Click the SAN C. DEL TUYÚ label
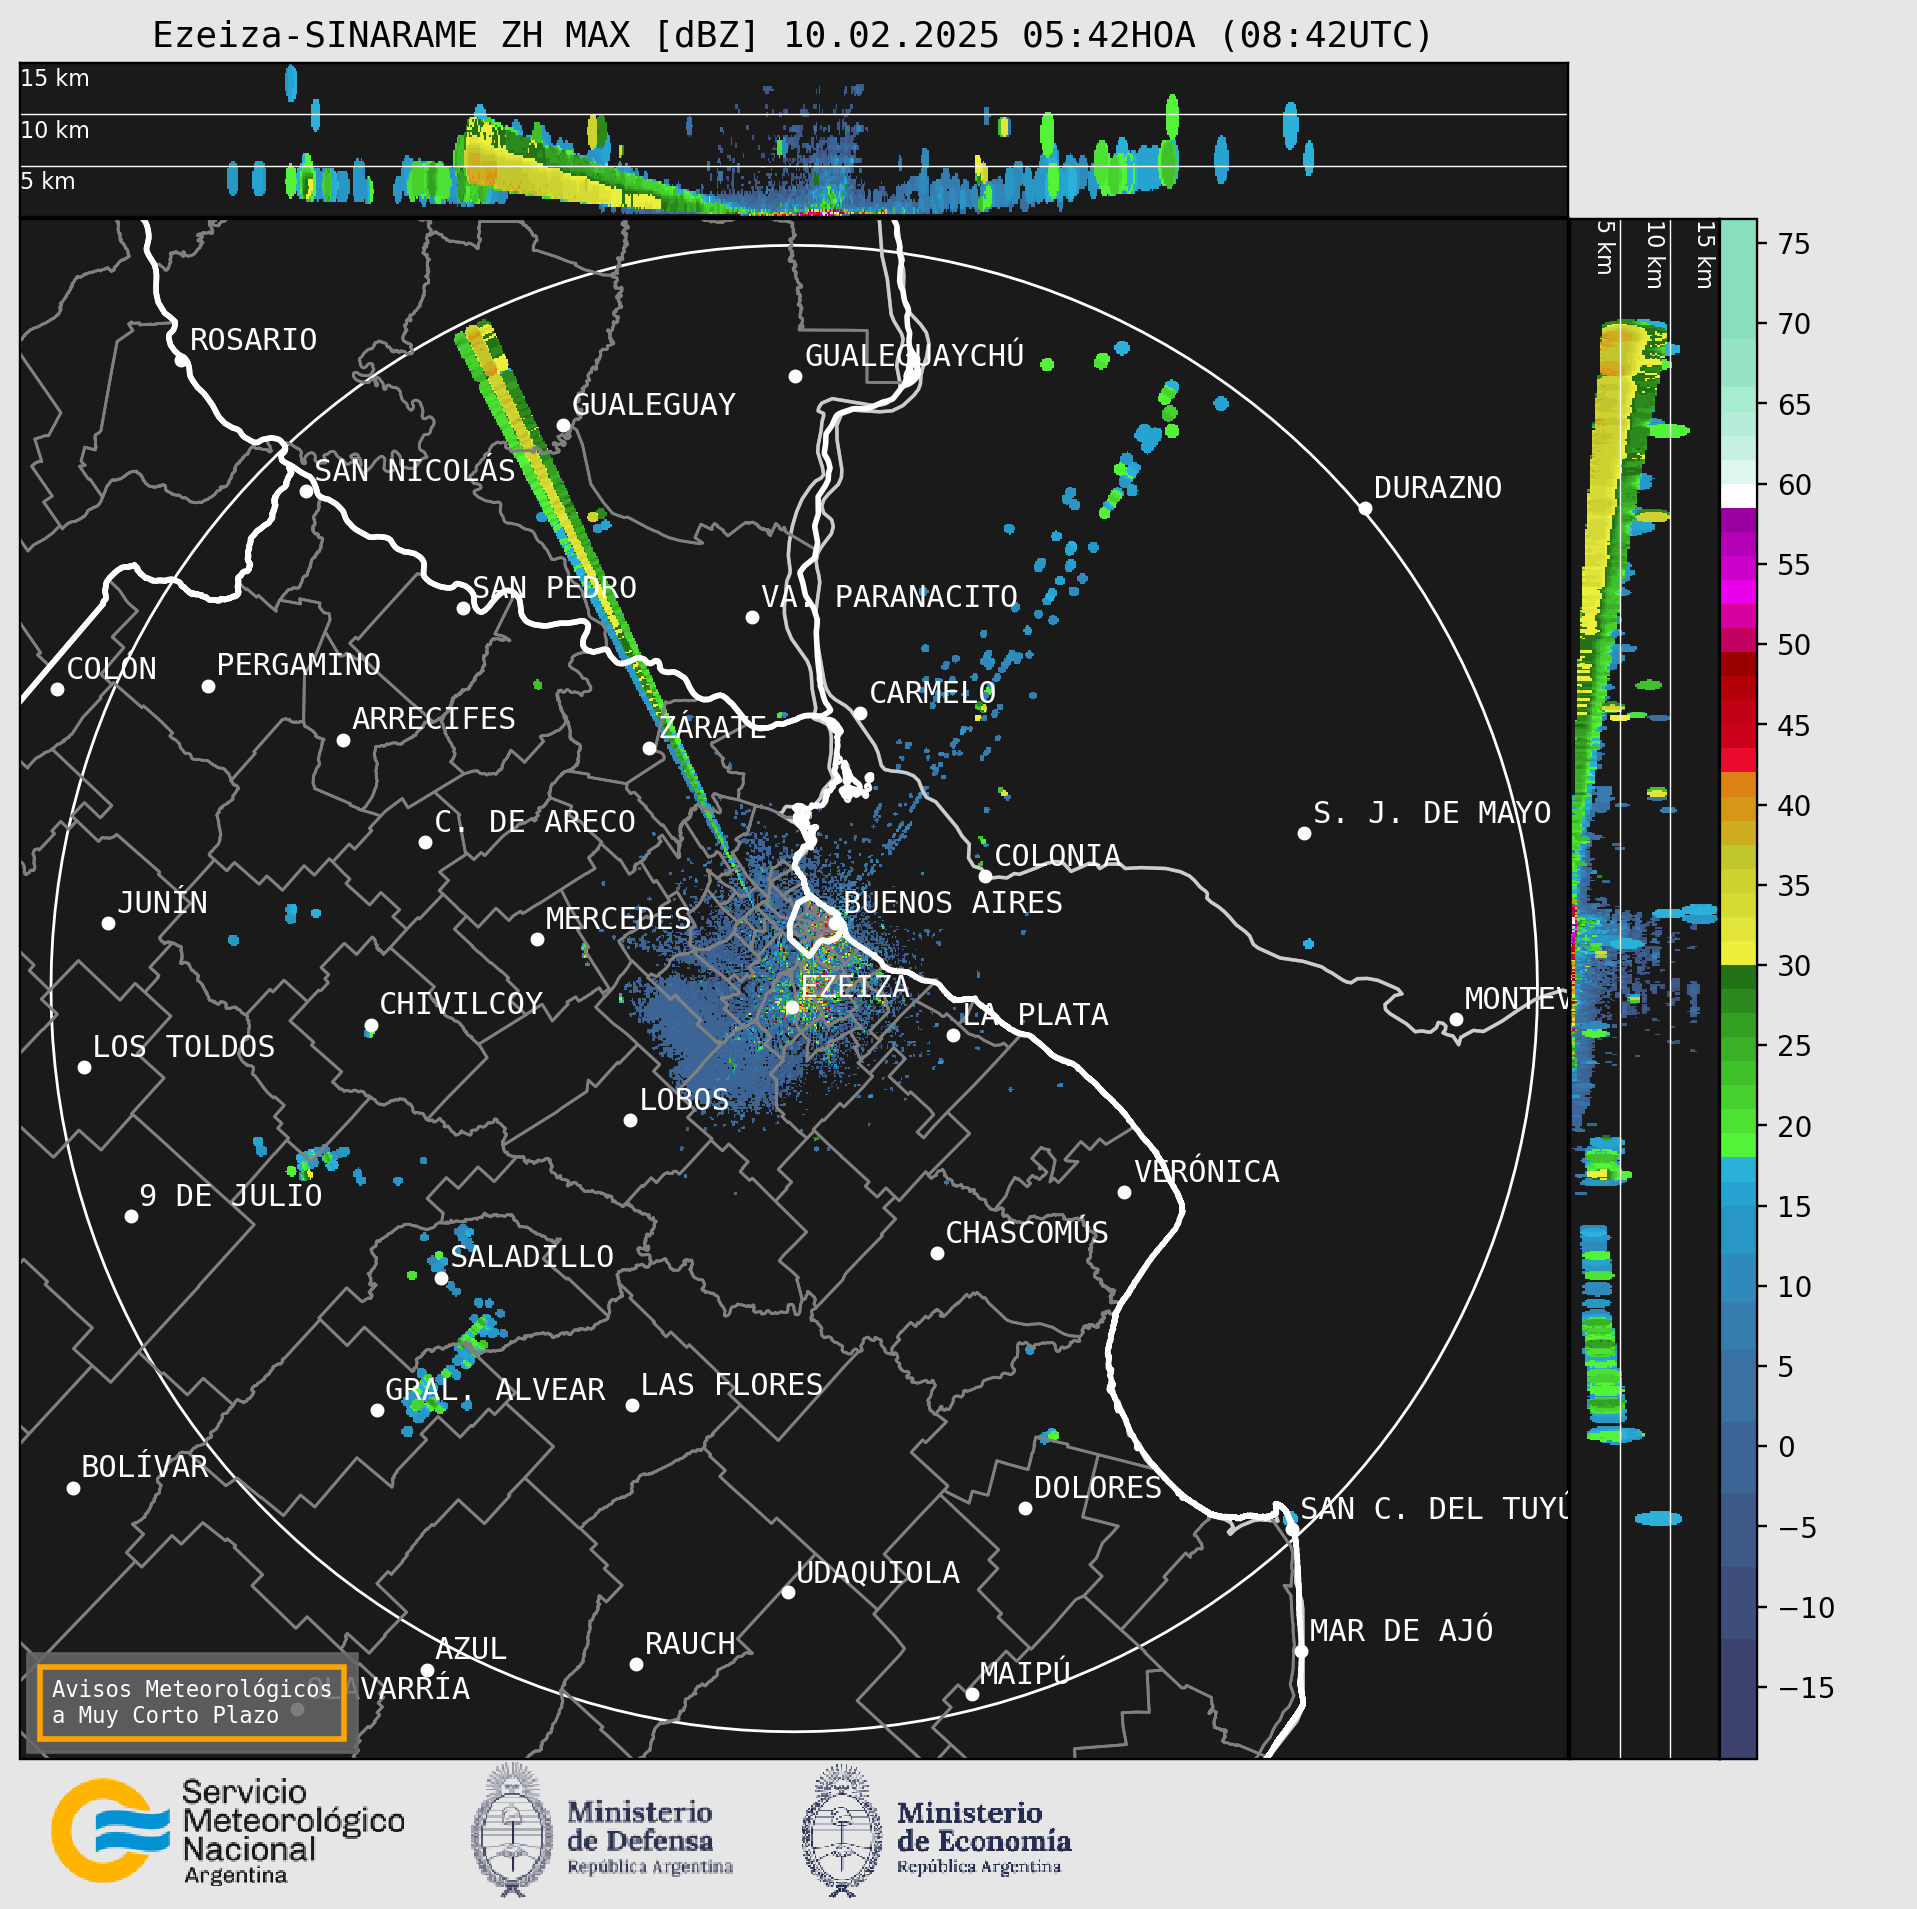Viewport: 1917px width, 1909px height. [1433, 1509]
